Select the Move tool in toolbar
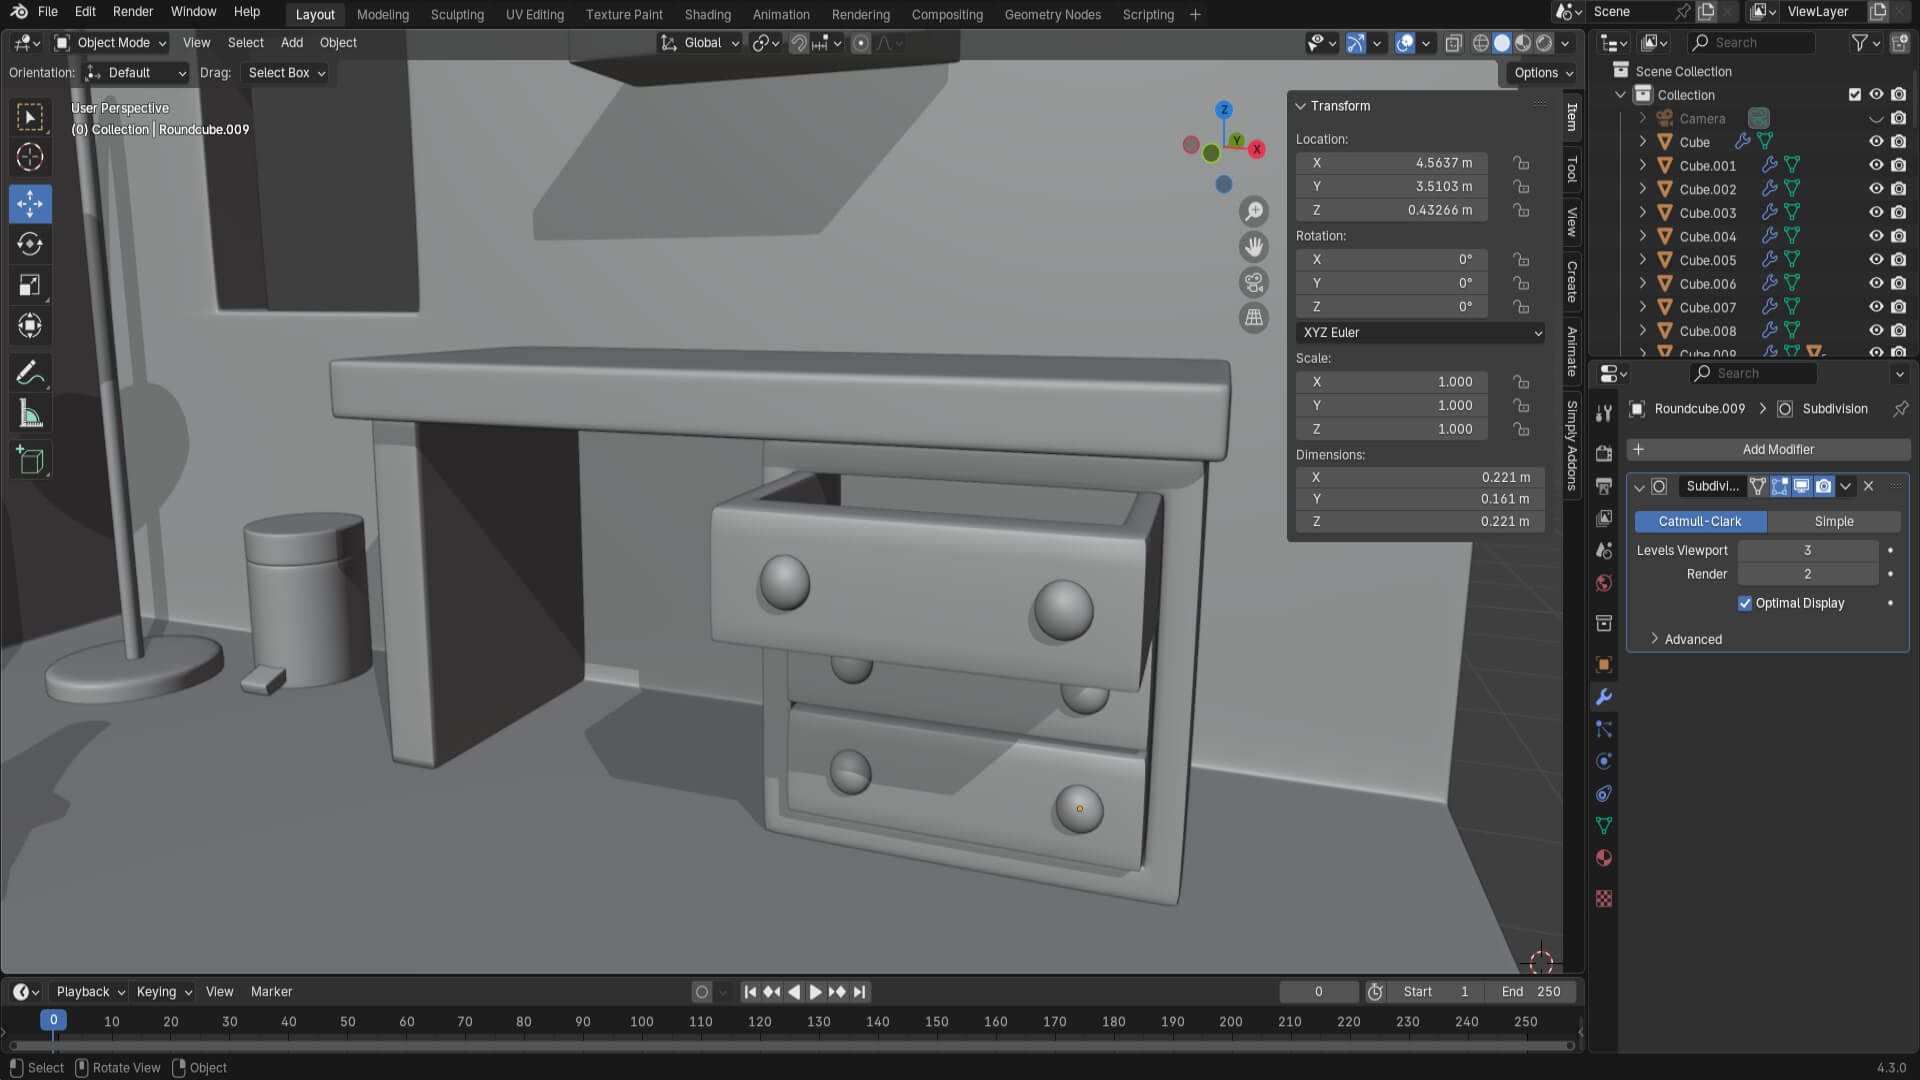 coord(30,204)
